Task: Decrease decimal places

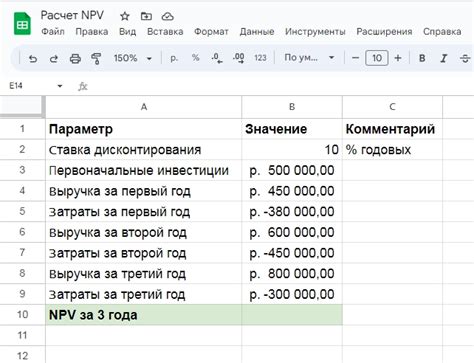Action: [217, 58]
